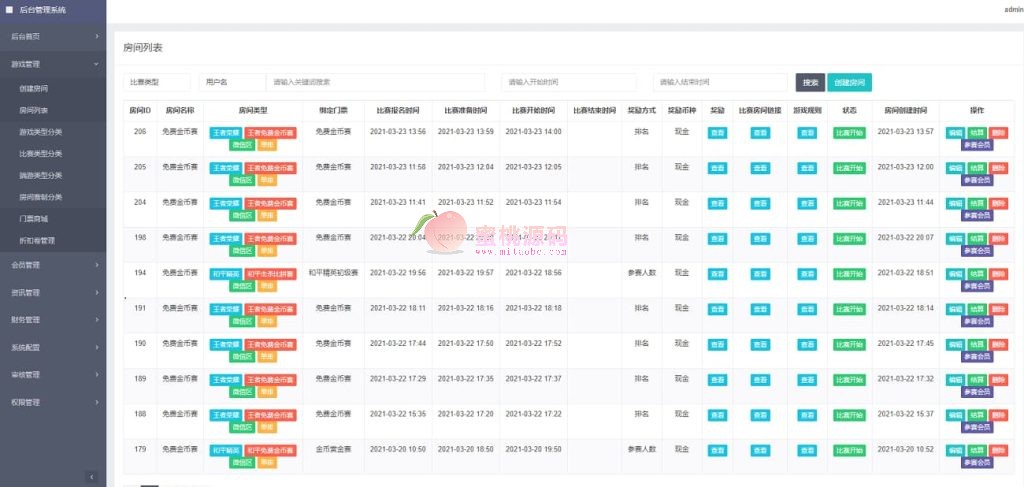The height and width of the screenshot is (487, 1024).
Task: Click the sidebar collapse arrow at bottom
Action: tap(91, 477)
